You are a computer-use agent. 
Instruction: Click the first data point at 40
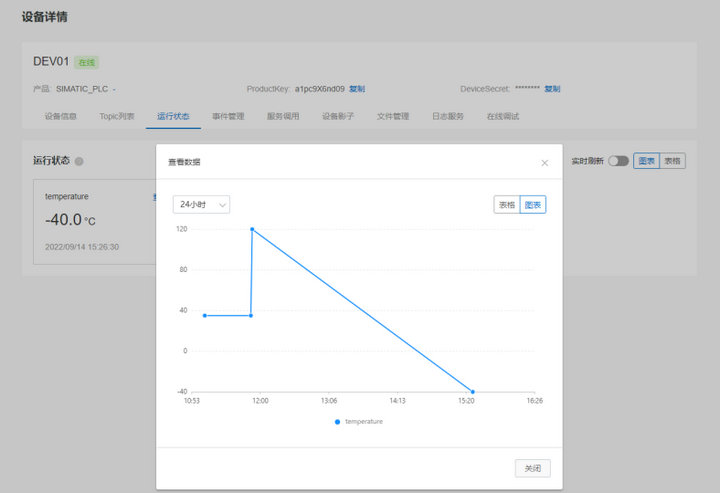click(205, 316)
